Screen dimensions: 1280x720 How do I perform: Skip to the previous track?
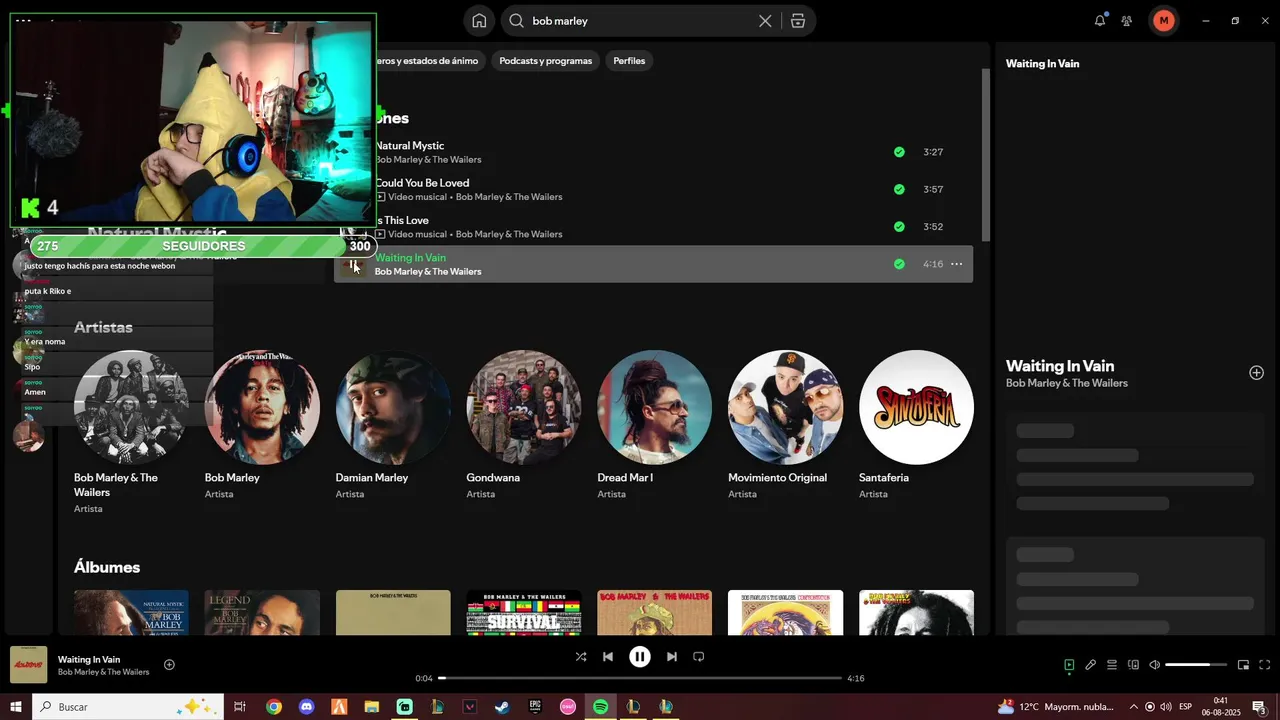[608, 657]
